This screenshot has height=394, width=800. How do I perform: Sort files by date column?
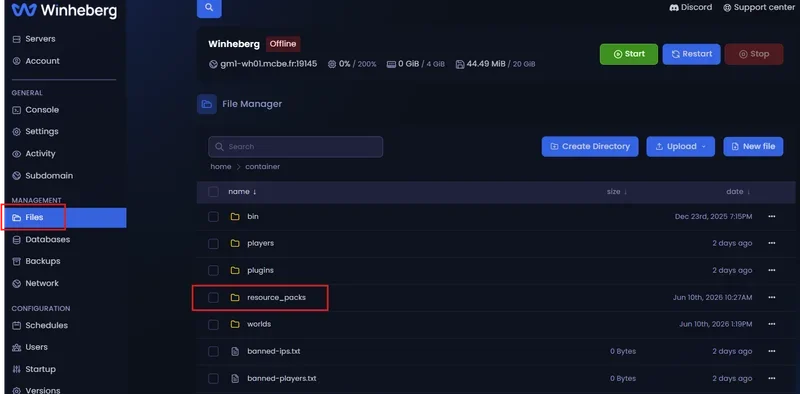(x=738, y=192)
